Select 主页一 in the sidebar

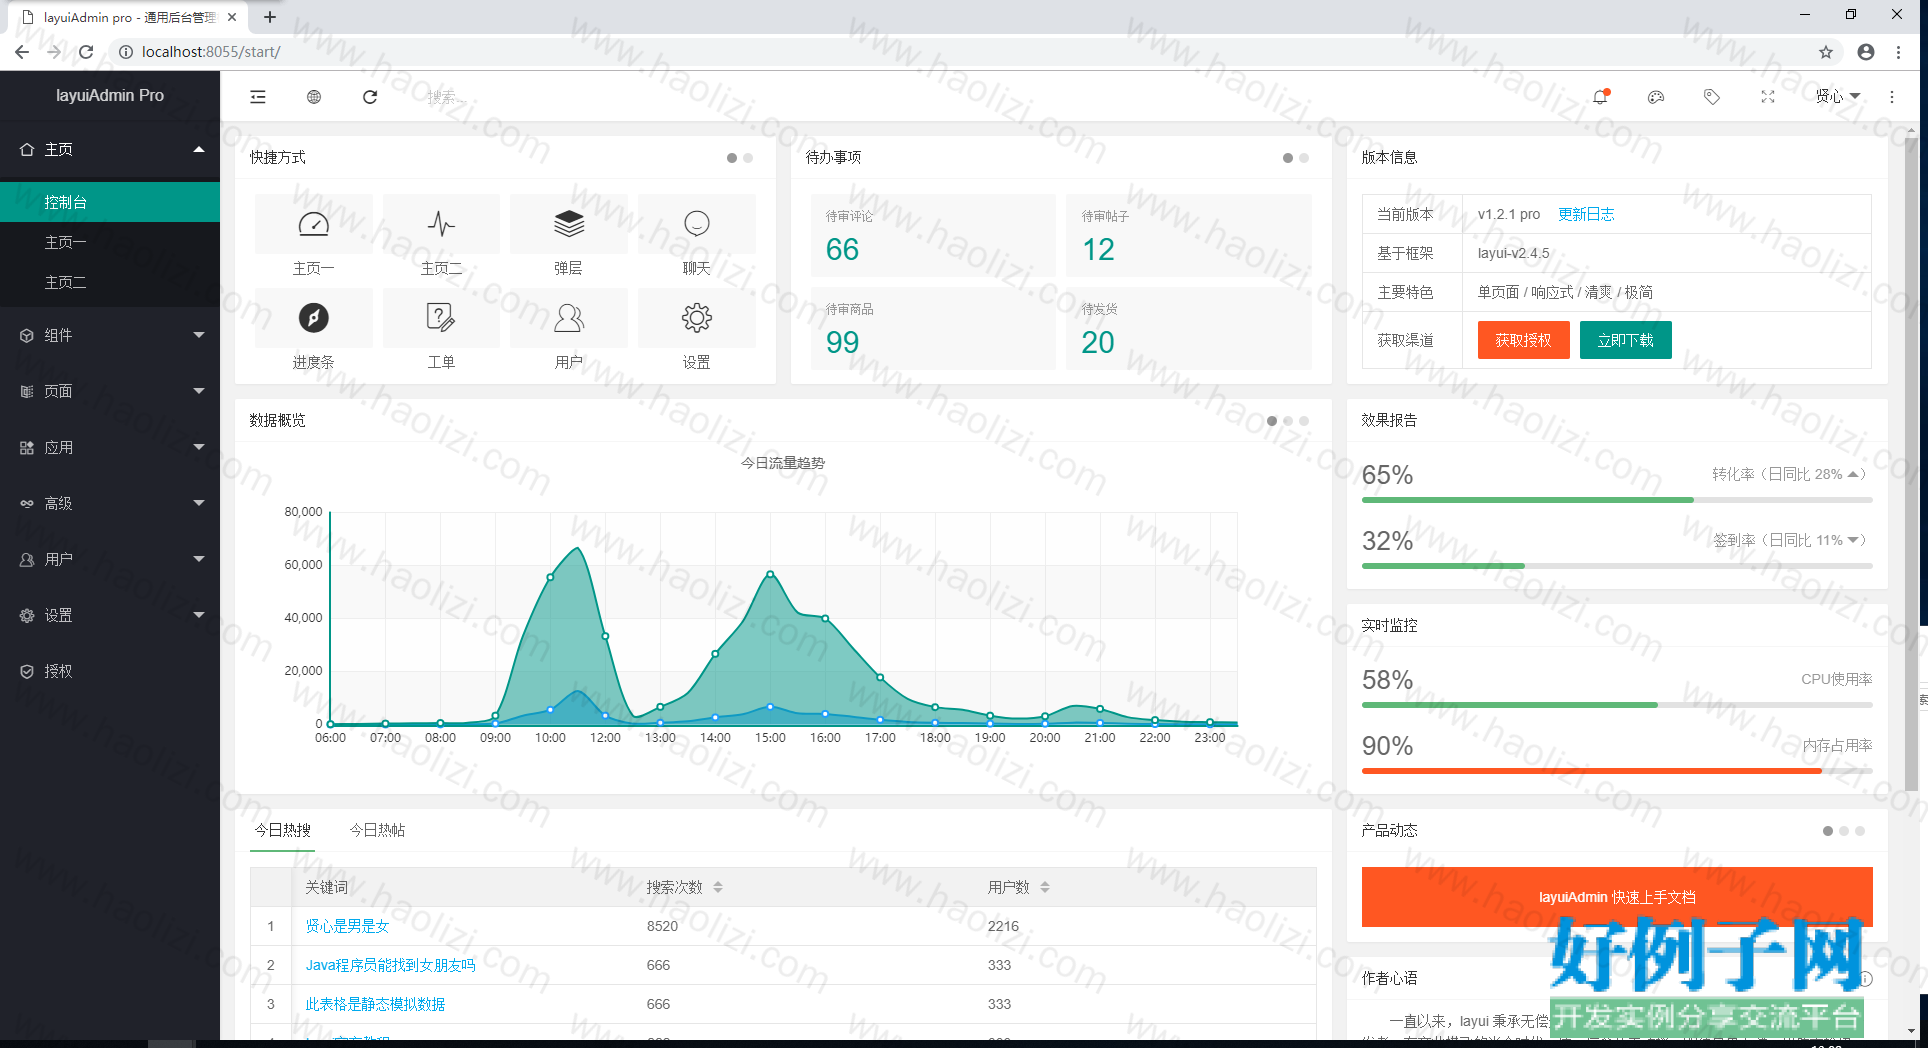coord(110,242)
